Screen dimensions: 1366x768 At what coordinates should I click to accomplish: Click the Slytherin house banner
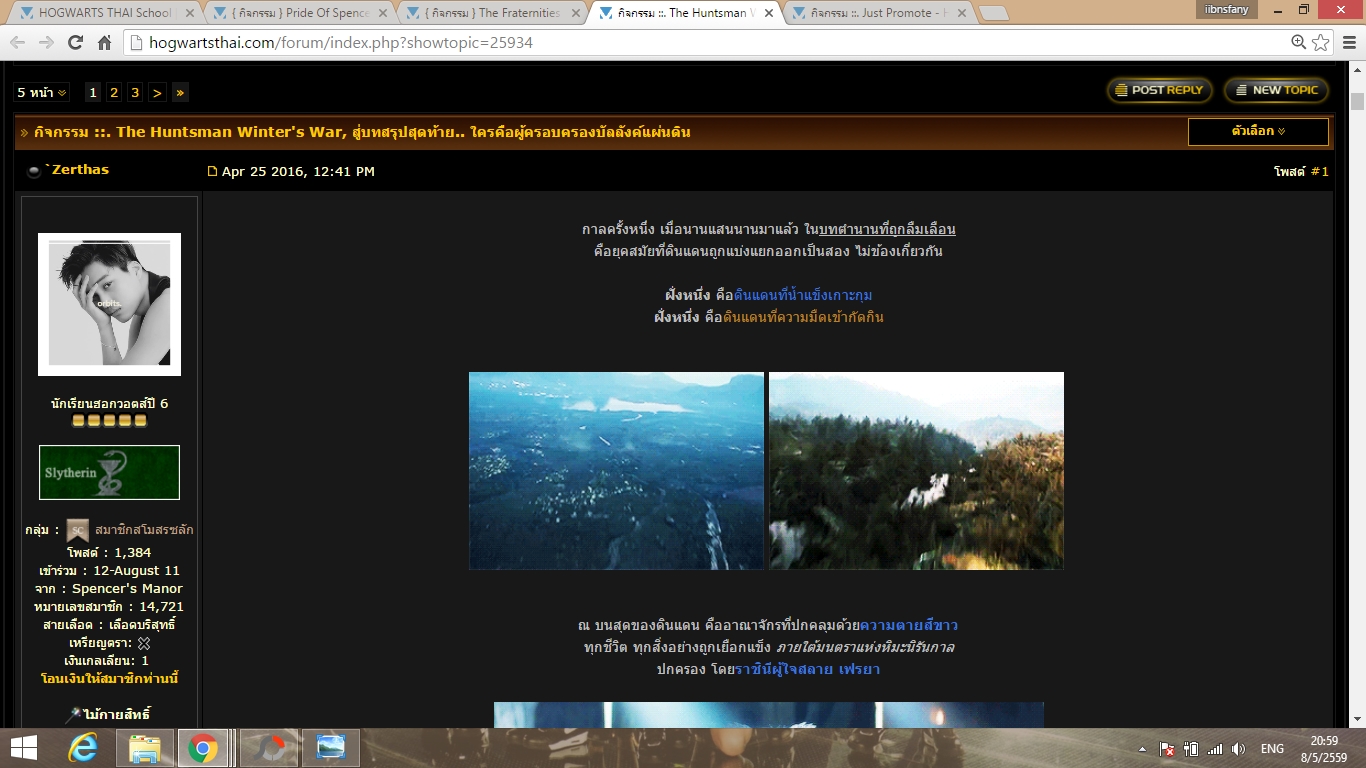click(109, 472)
